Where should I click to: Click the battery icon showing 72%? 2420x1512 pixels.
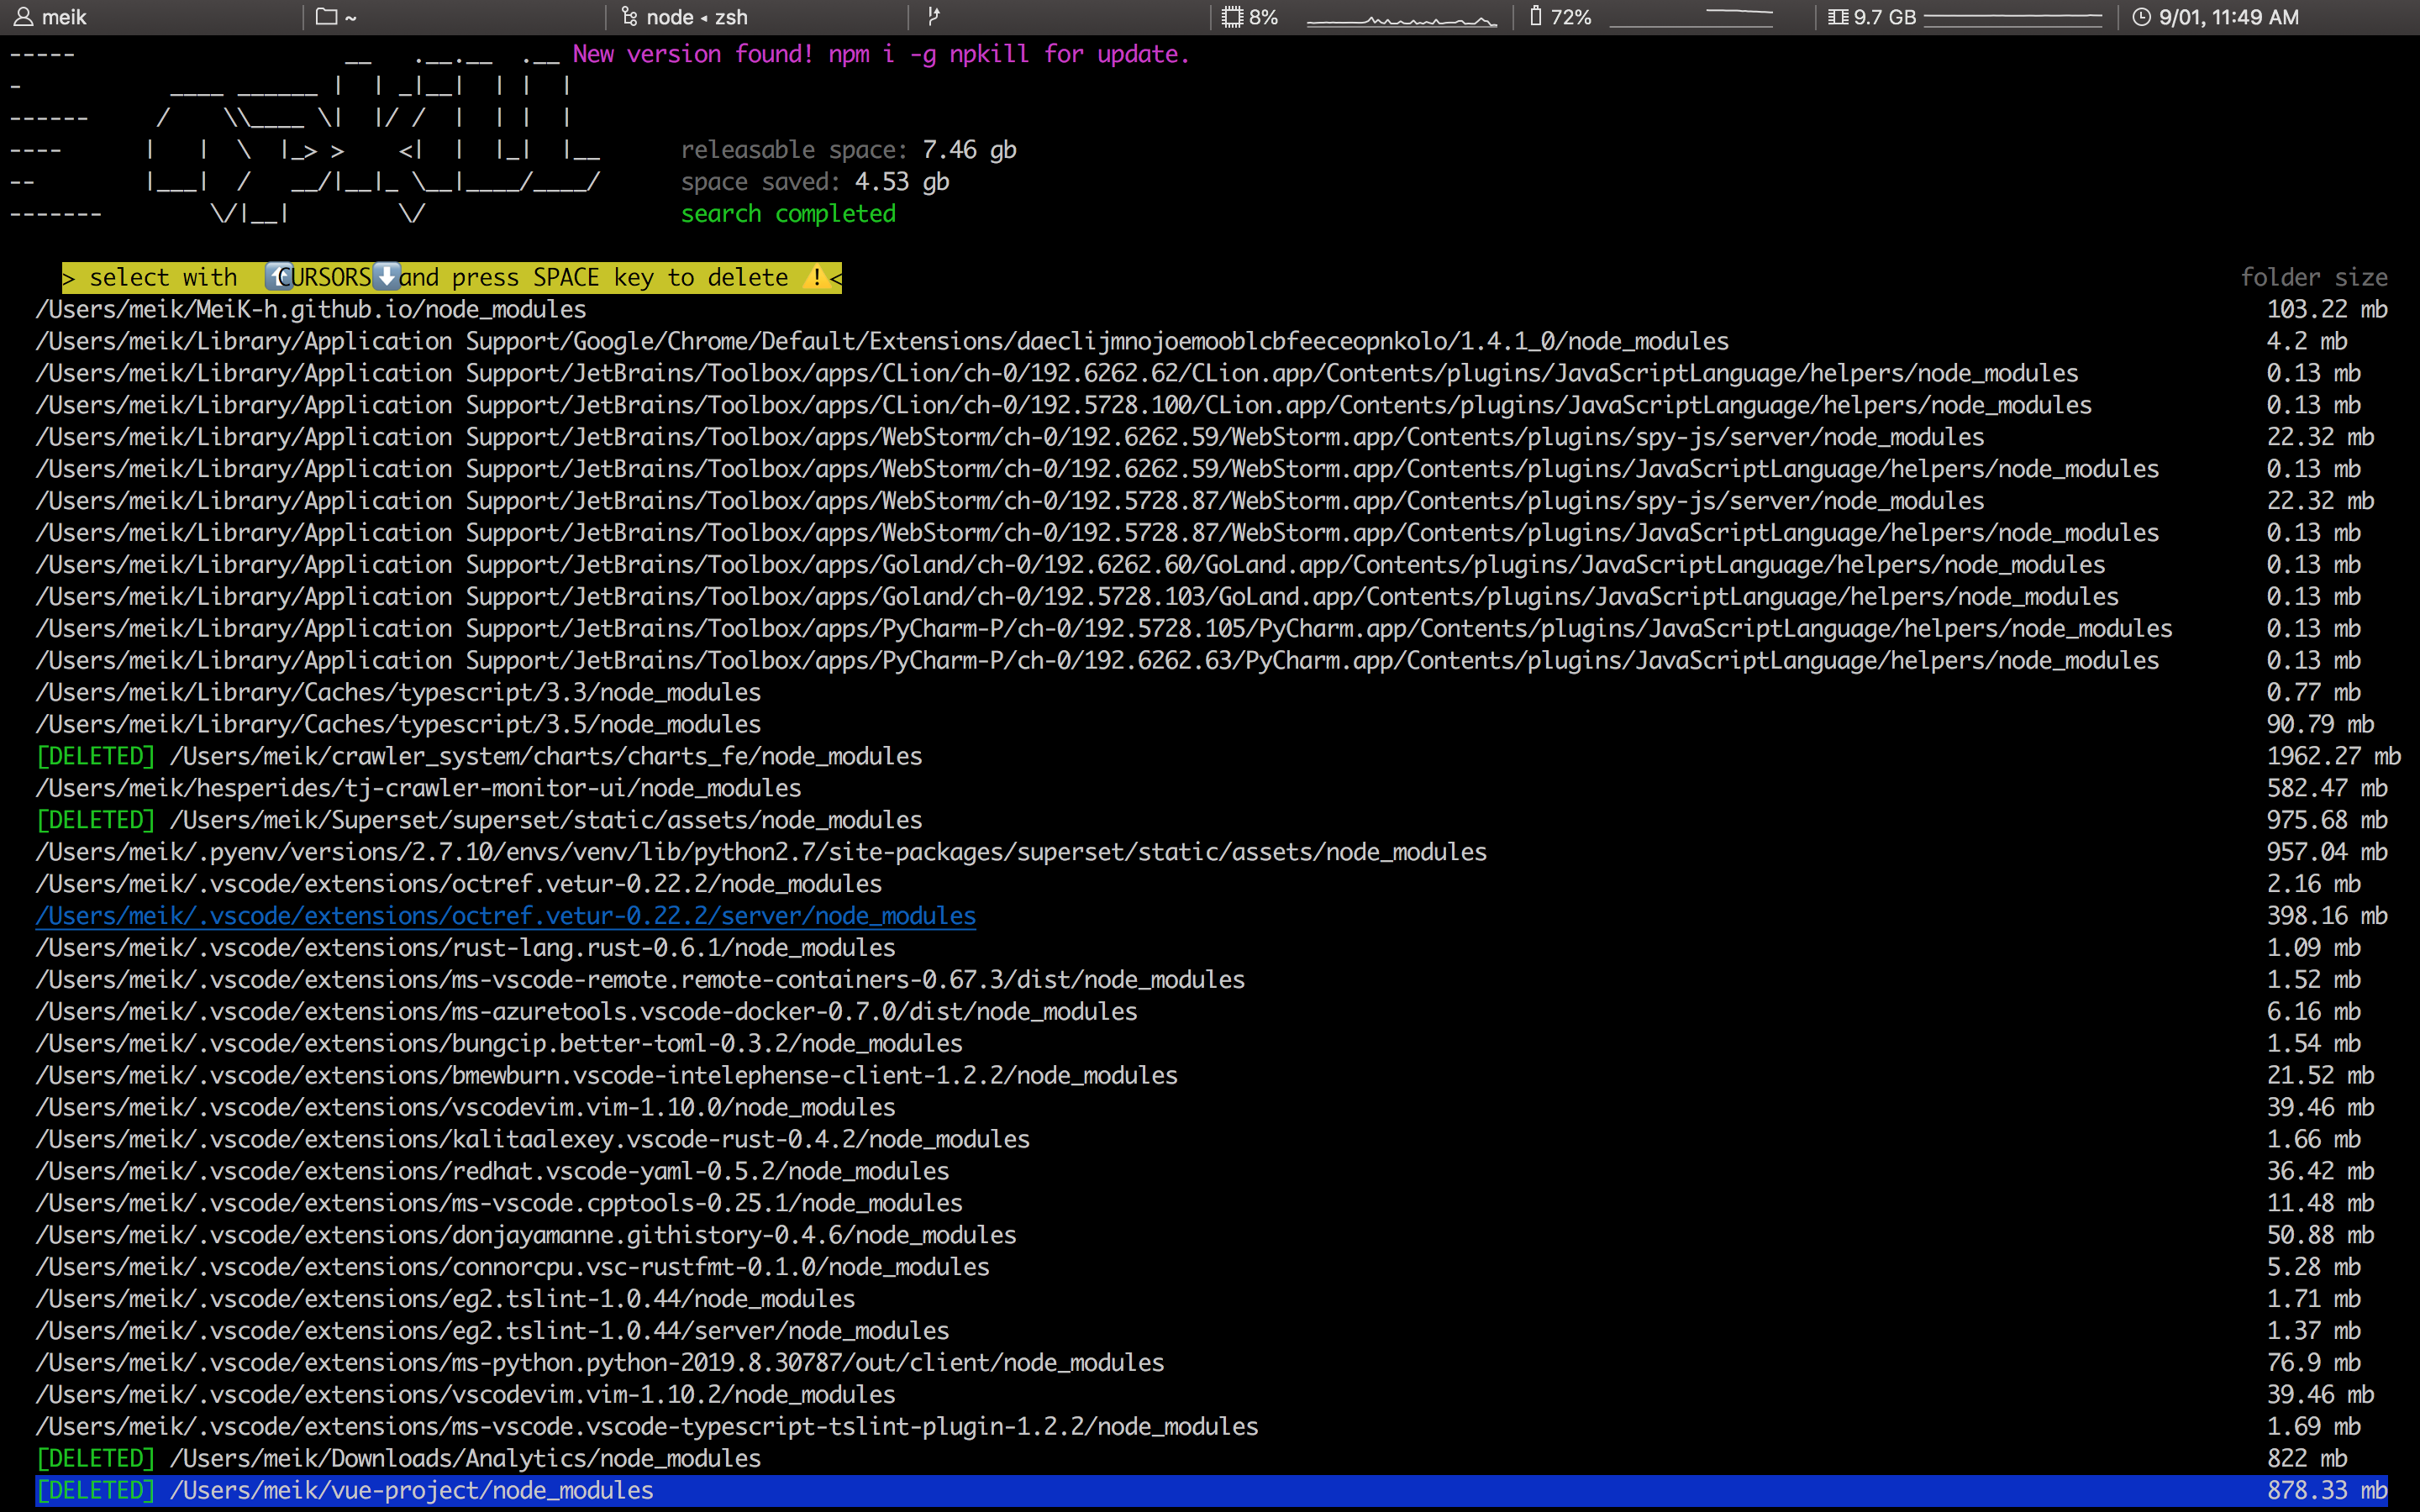[x=1535, y=17]
